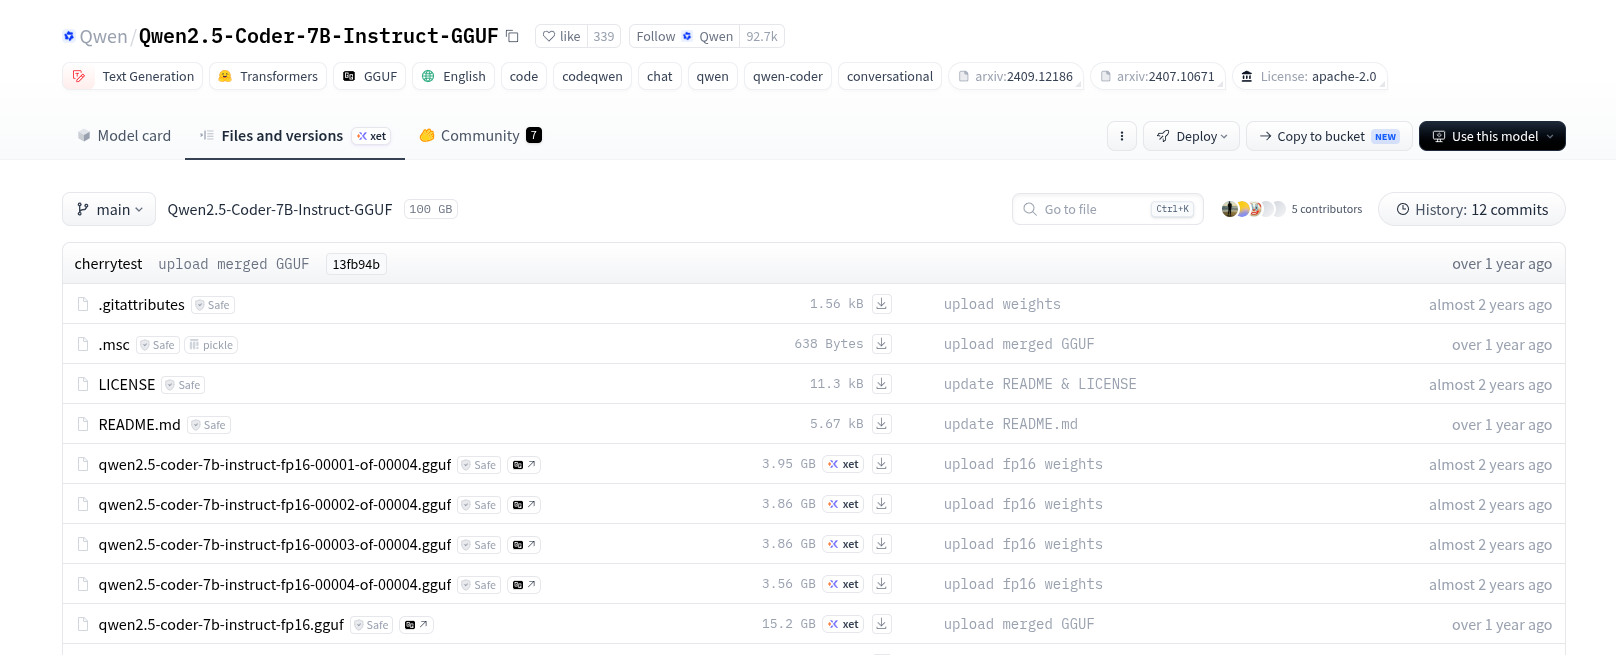Click the English language tag
Viewport: 1616px width, 655px height.
pos(453,76)
